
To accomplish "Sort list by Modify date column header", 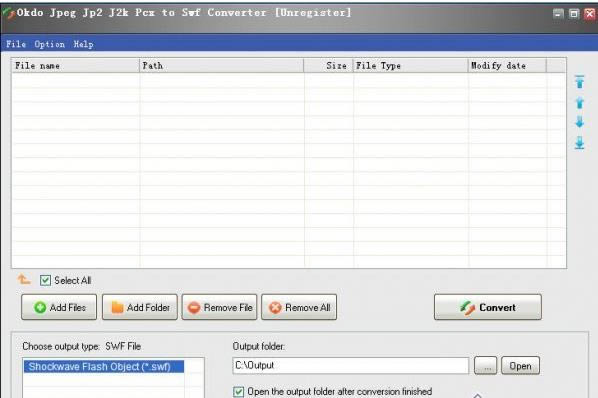I will tap(507, 66).
